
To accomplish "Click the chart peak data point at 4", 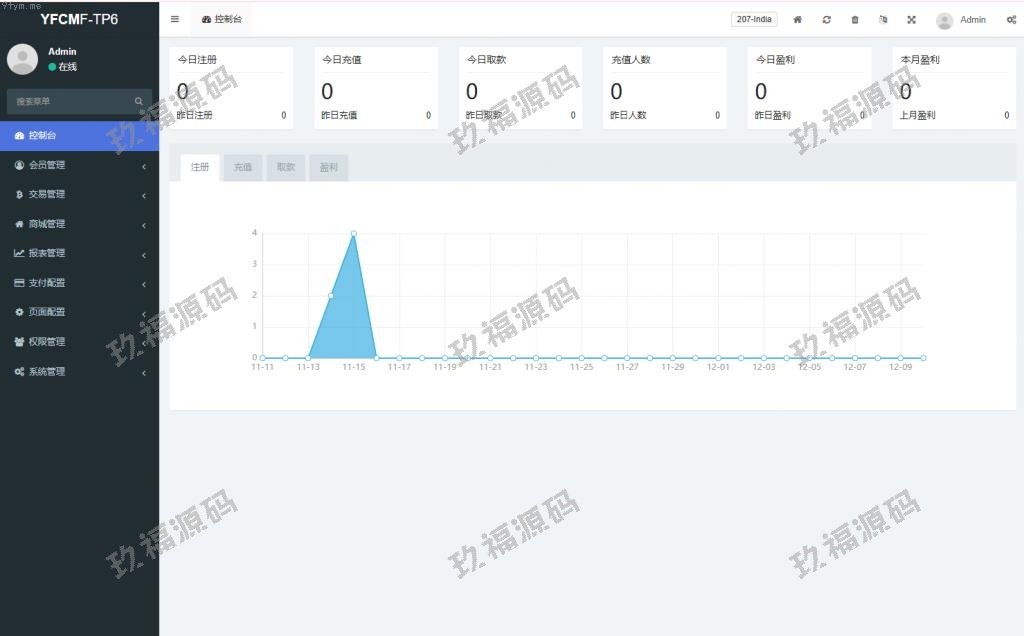I will (x=354, y=233).
